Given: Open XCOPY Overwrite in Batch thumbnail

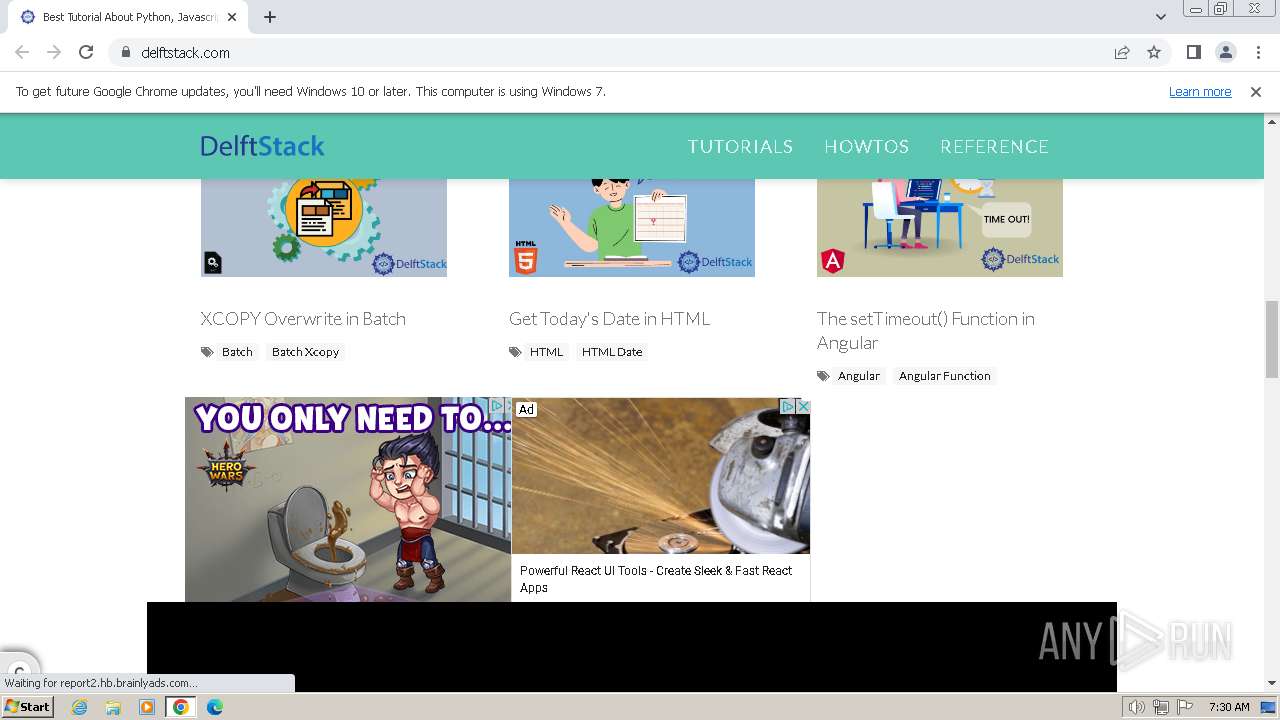Looking at the screenshot, I should pos(324,228).
